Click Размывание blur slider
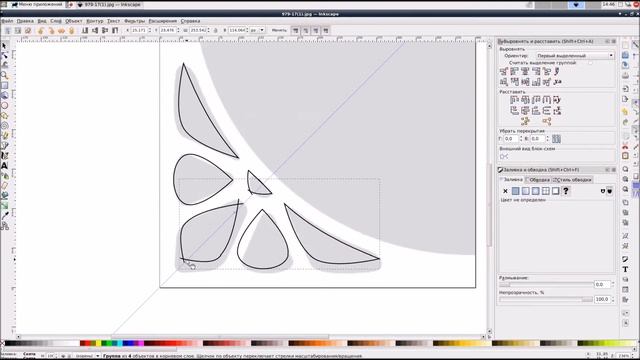Screen dimensions: 640x360 546,284
